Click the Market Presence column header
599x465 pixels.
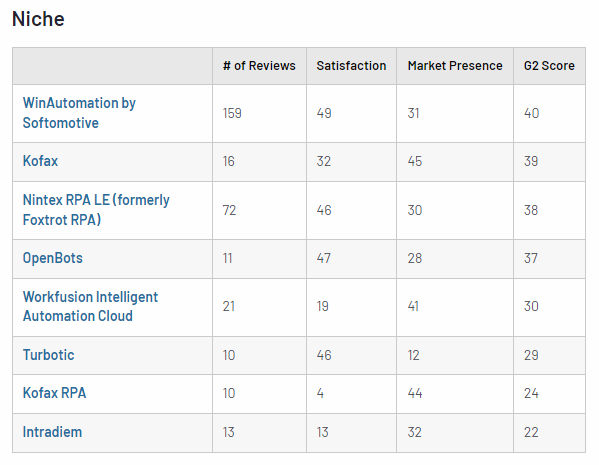point(455,66)
